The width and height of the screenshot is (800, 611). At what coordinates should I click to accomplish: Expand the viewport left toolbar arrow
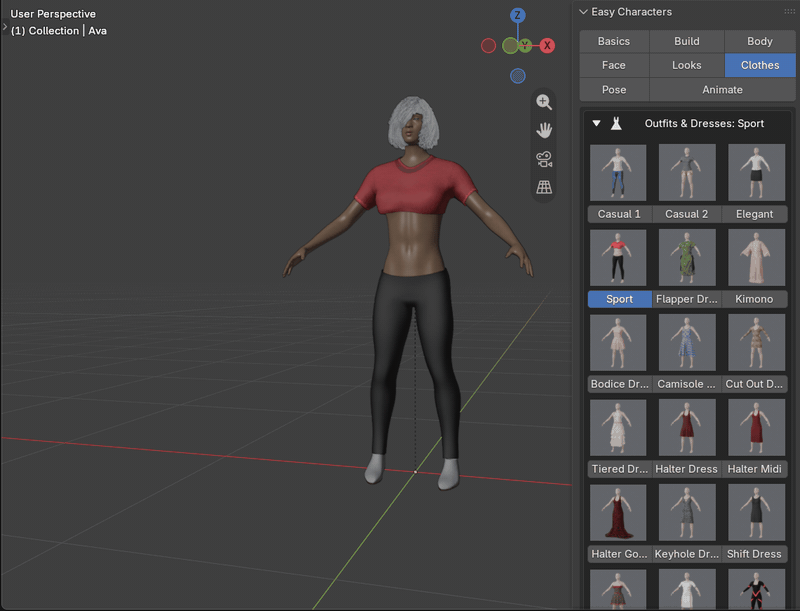(5, 26)
